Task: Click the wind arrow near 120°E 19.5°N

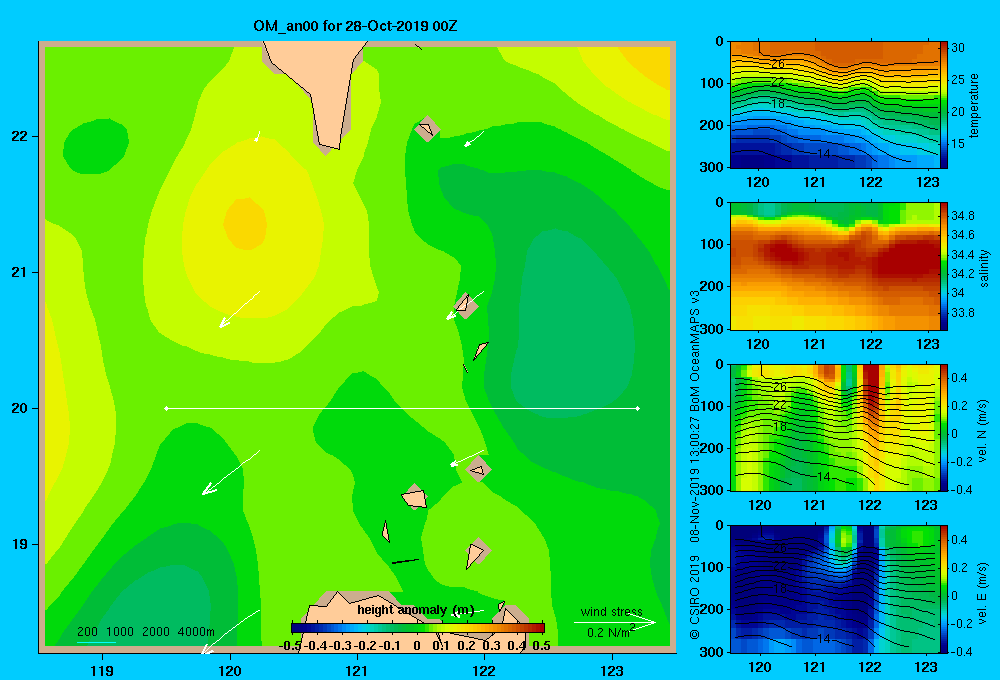Action: 231,472
